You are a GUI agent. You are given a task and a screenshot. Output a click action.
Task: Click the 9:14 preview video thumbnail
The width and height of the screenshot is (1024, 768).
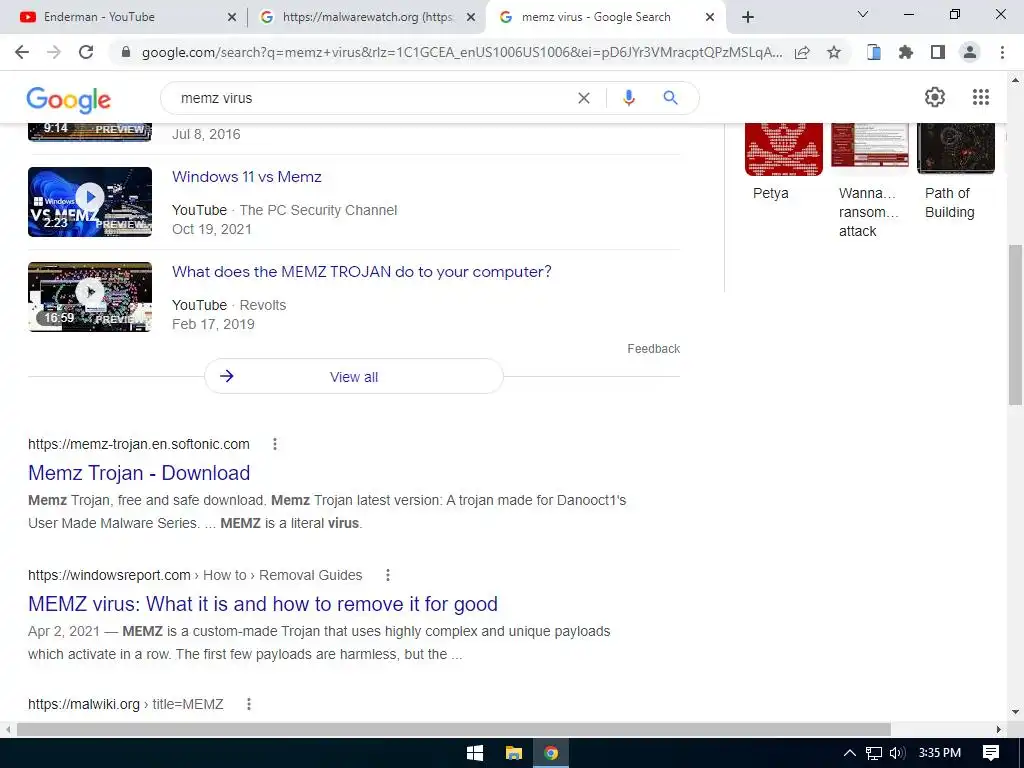point(90,132)
